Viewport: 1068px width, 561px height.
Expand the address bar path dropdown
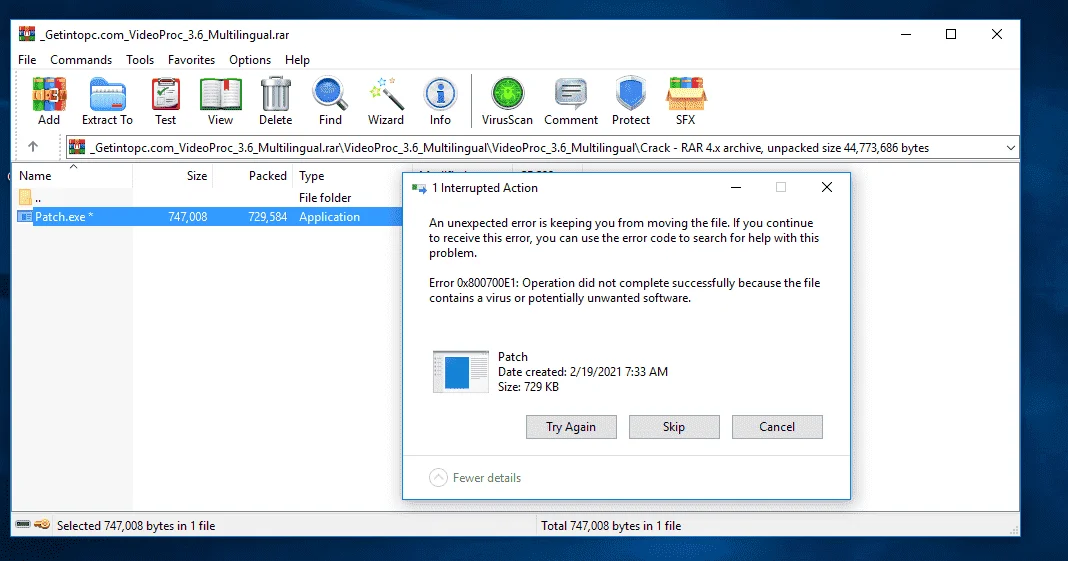pyautogui.click(x=1011, y=148)
